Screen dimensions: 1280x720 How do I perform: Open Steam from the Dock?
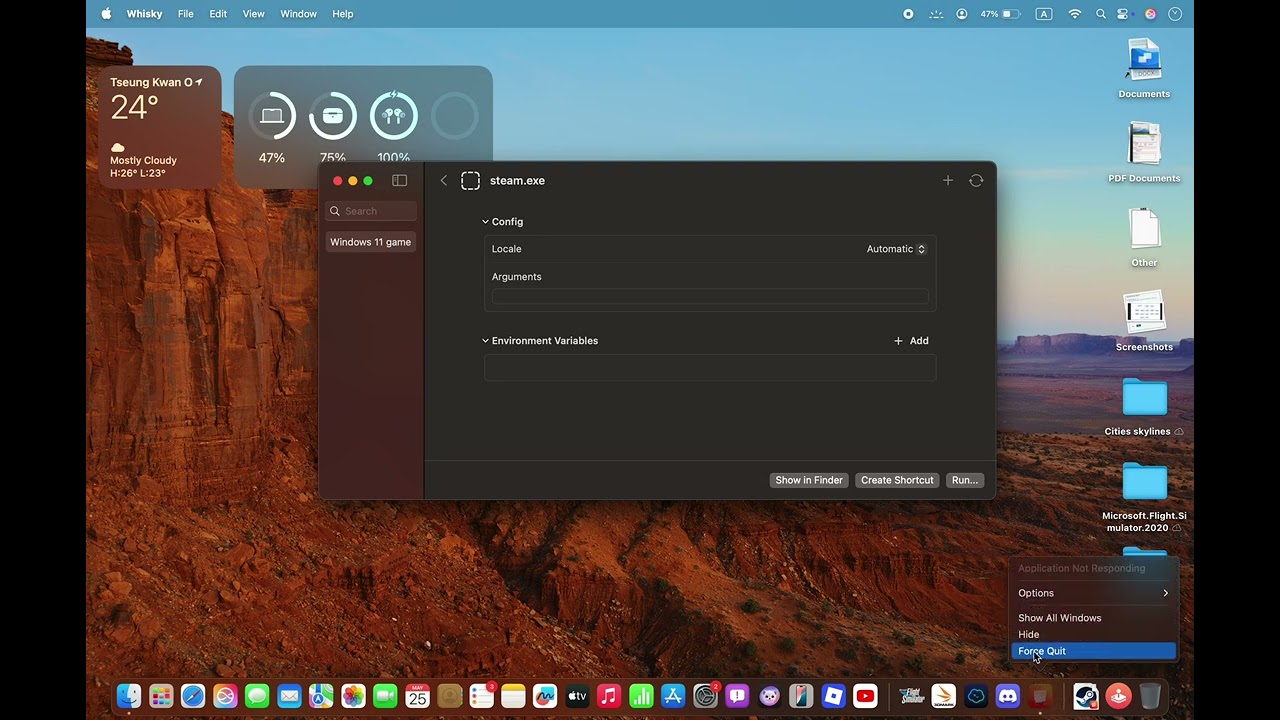(1086, 696)
